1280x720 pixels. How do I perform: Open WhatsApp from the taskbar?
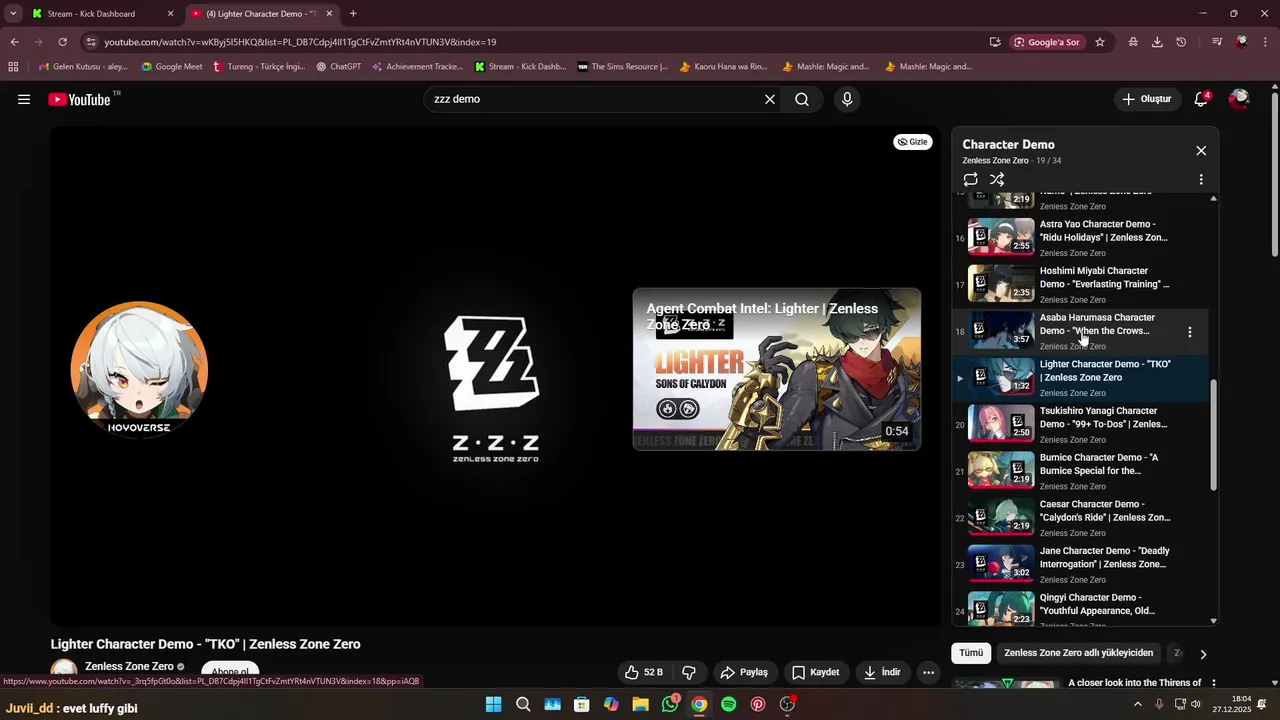[670, 704]
